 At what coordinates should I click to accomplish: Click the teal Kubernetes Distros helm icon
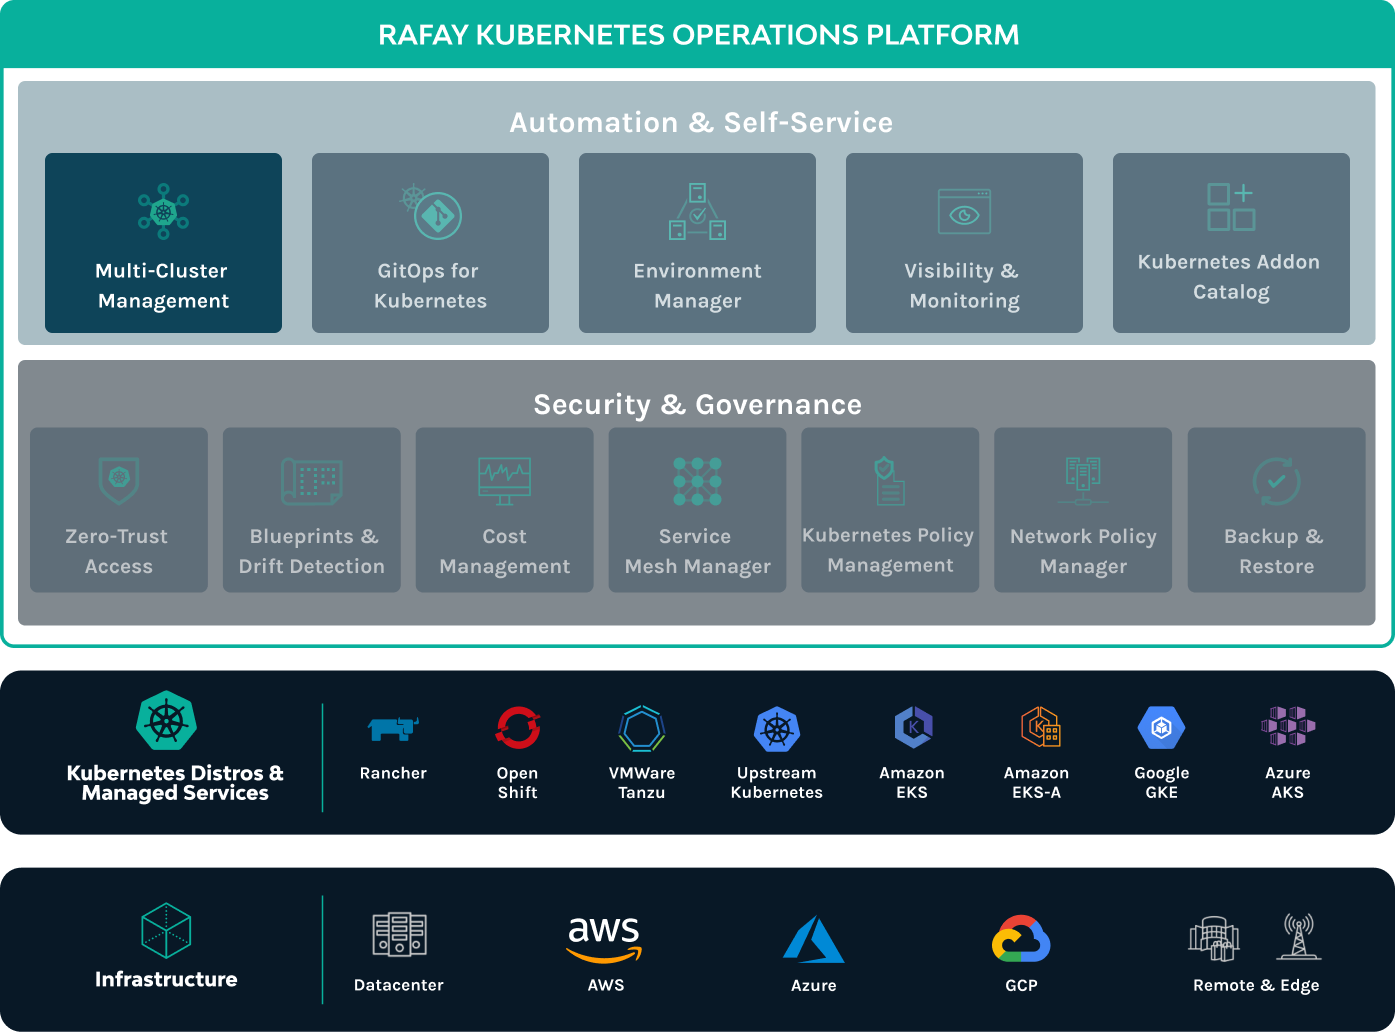click(x=166, y=720)
